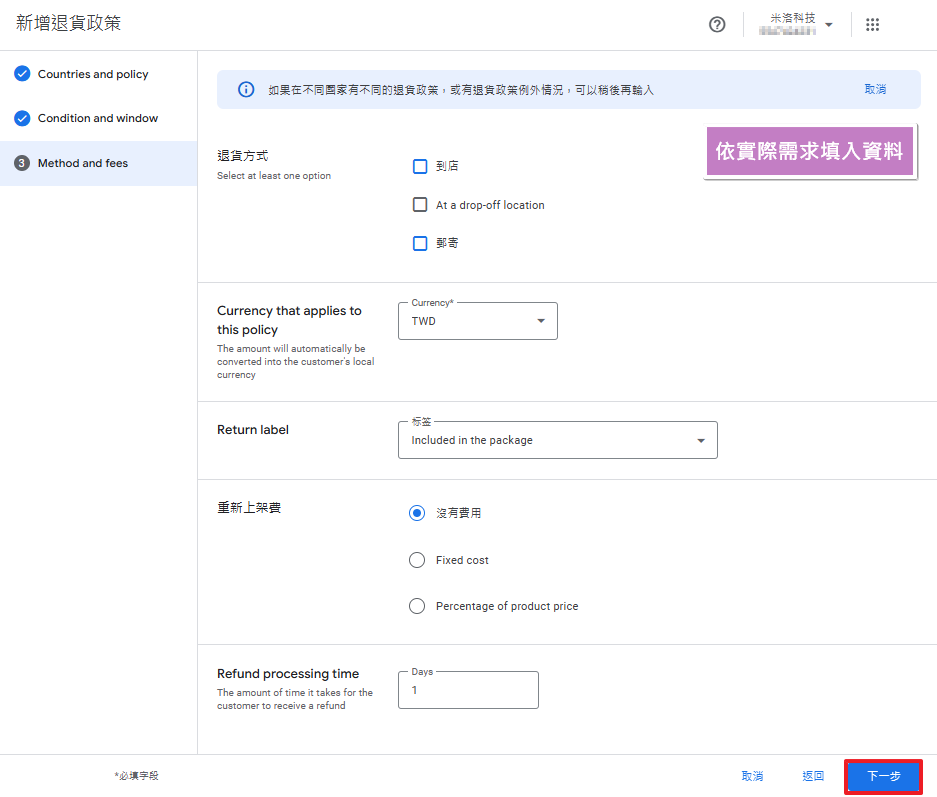
Task: Expand the Return label dropdown
Action: (x=557, y=440)
